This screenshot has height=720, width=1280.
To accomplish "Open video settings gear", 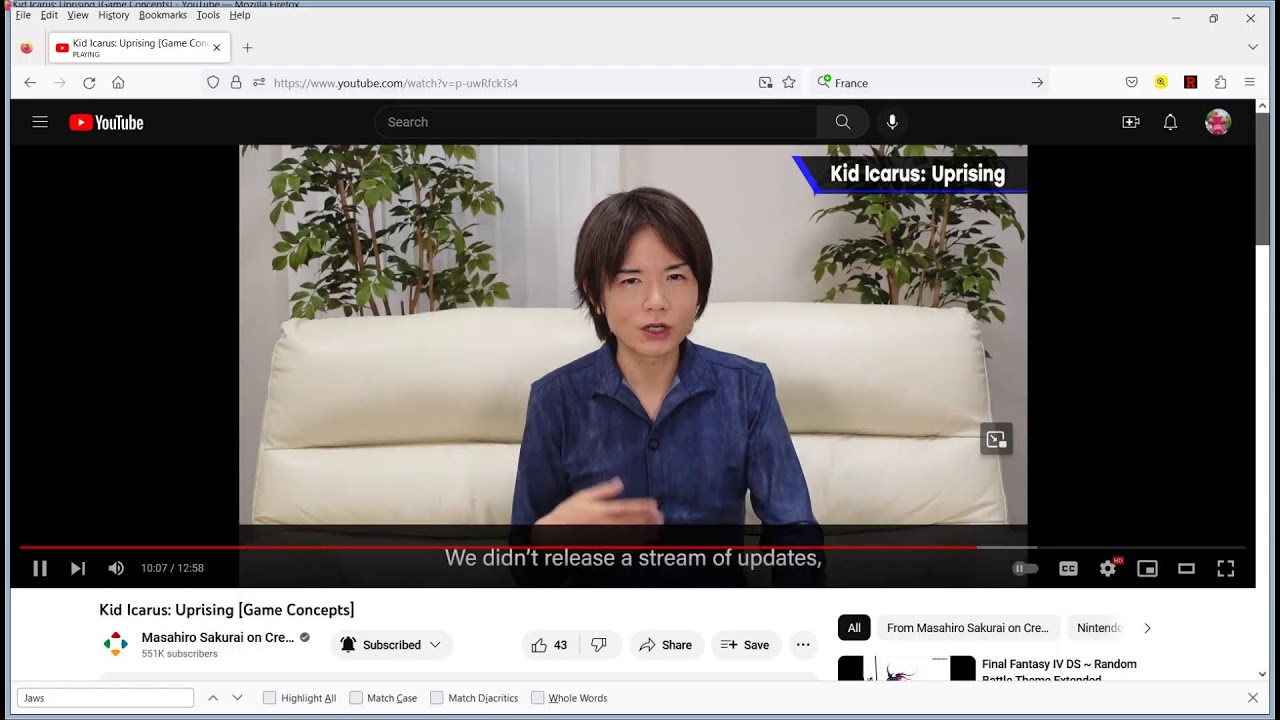I will point(1108,568).
